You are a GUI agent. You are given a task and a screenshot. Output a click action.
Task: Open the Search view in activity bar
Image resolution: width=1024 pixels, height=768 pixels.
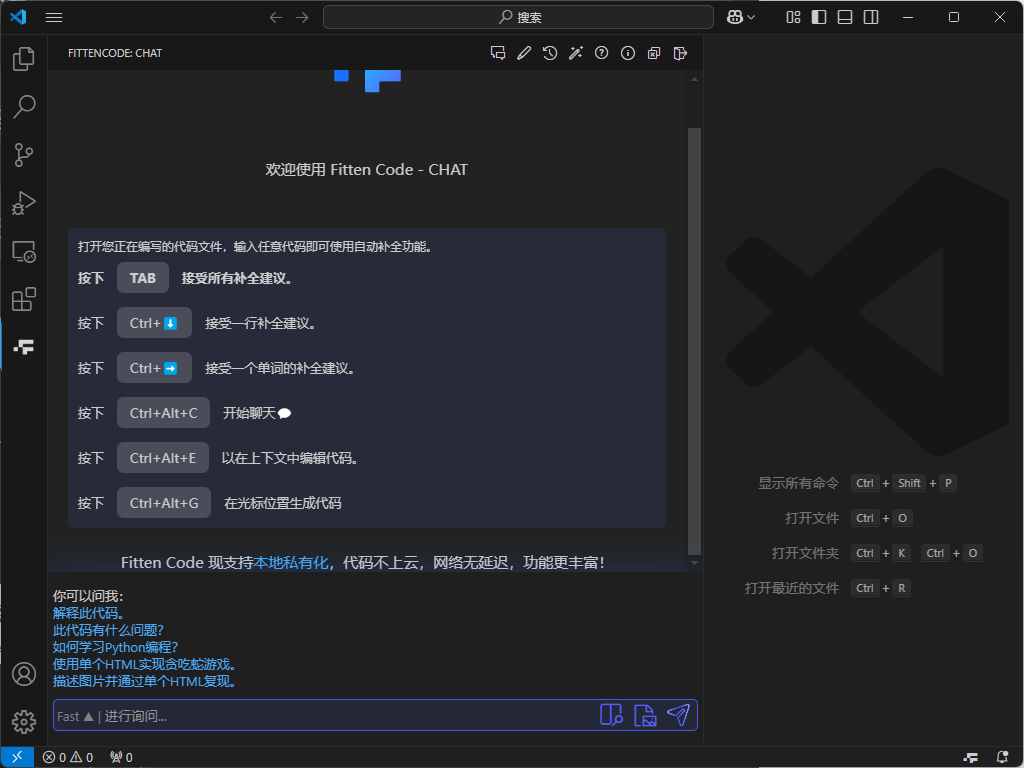pyautogui.click(x=24, y=106)
